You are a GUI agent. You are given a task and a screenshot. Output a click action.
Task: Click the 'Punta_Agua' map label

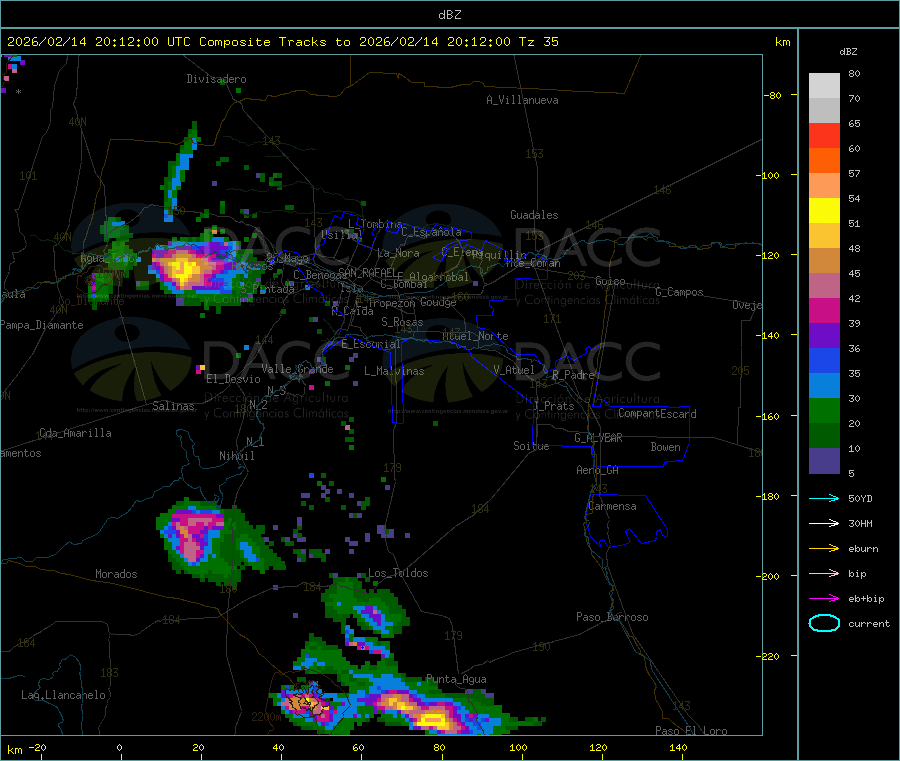click(456, 679)
